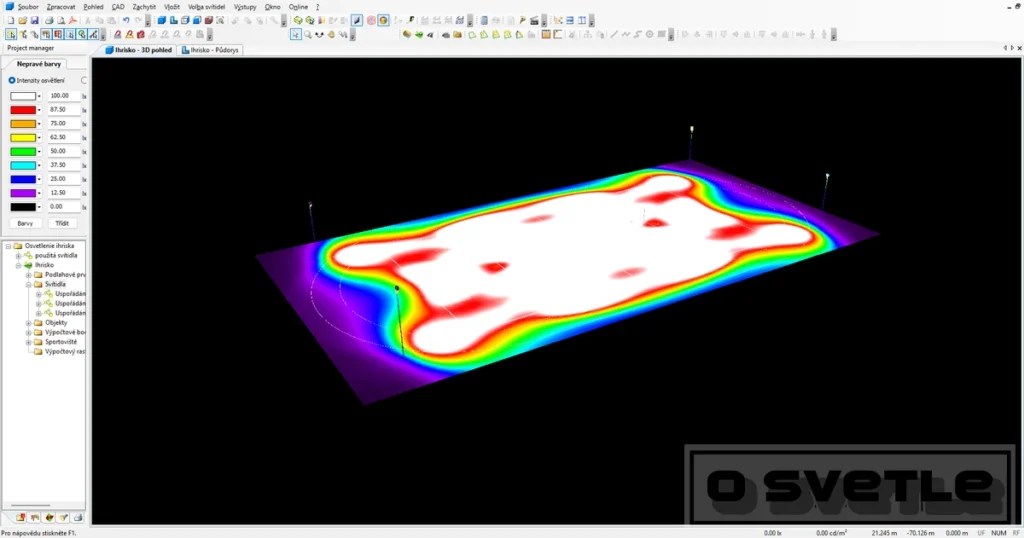Open the yellow colour dropdown for 62.50
The width and height of the screenshot is (1024, 538).
click(39, 137)
